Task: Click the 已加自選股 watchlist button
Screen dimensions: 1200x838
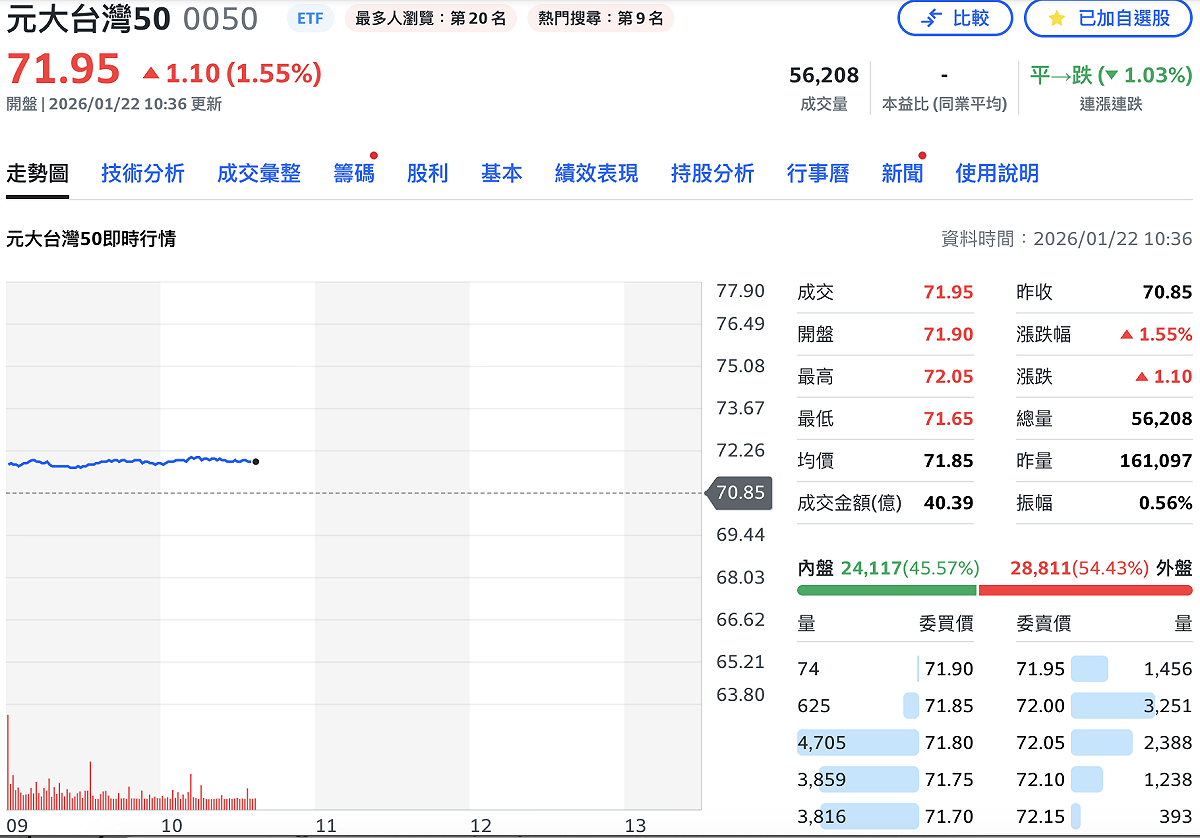Action: (x=1109, y=18)
